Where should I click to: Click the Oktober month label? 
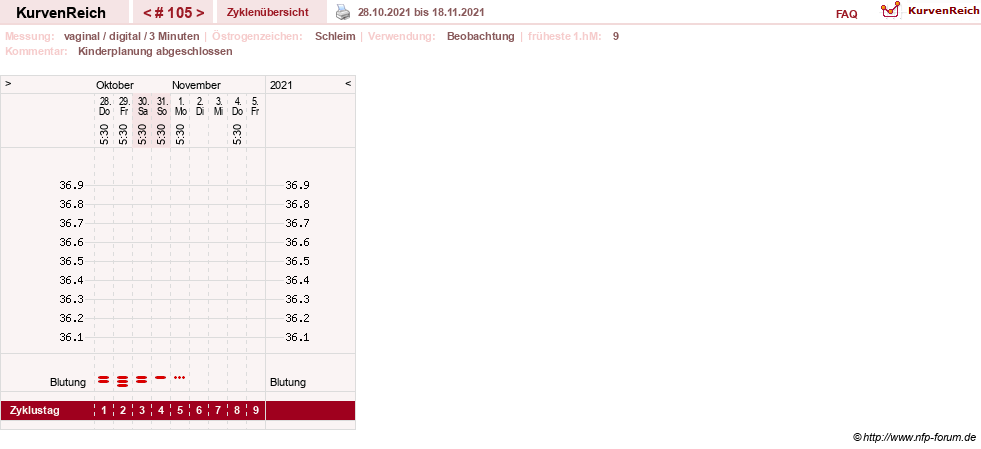[x=114, y=85]
